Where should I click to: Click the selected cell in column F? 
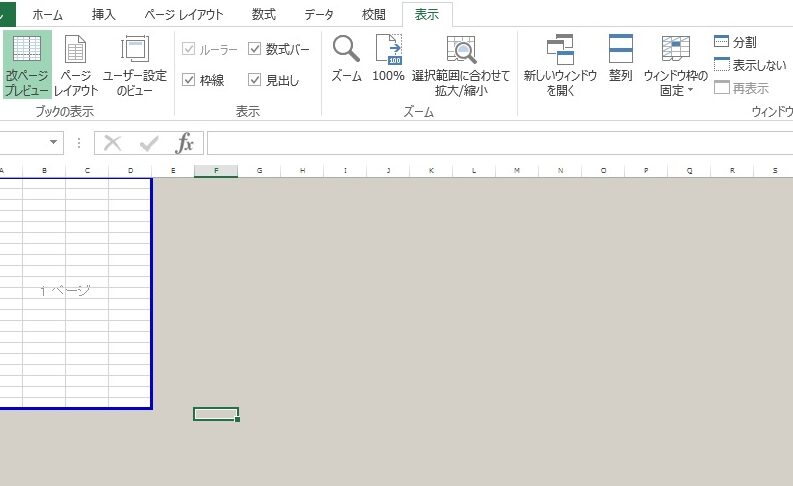[x=216, y=414]
